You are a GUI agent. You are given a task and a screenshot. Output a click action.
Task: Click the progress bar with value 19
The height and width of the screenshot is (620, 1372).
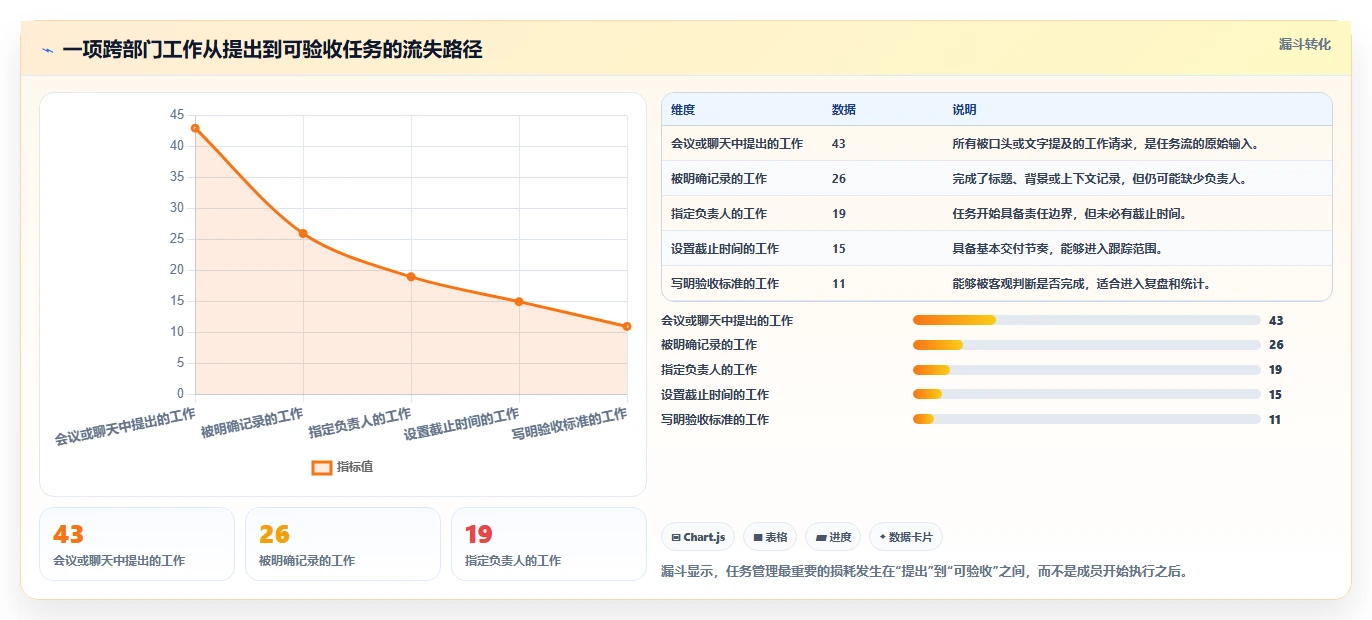pyautogui.click(x=1086, y=370)
